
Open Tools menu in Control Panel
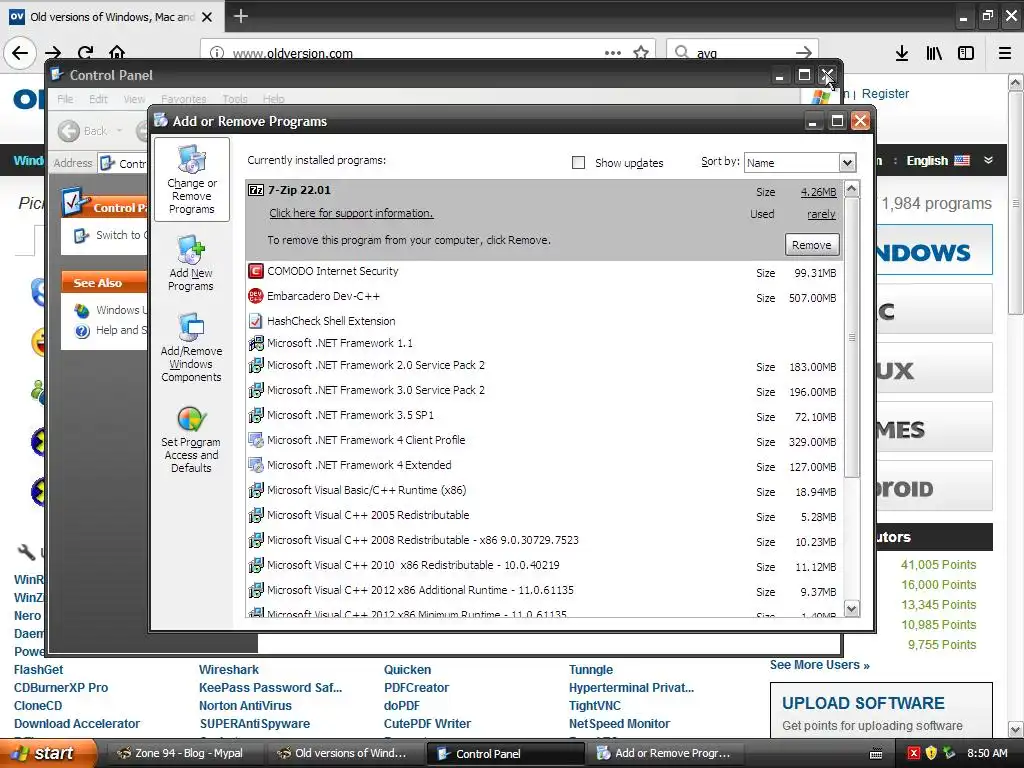234,99
